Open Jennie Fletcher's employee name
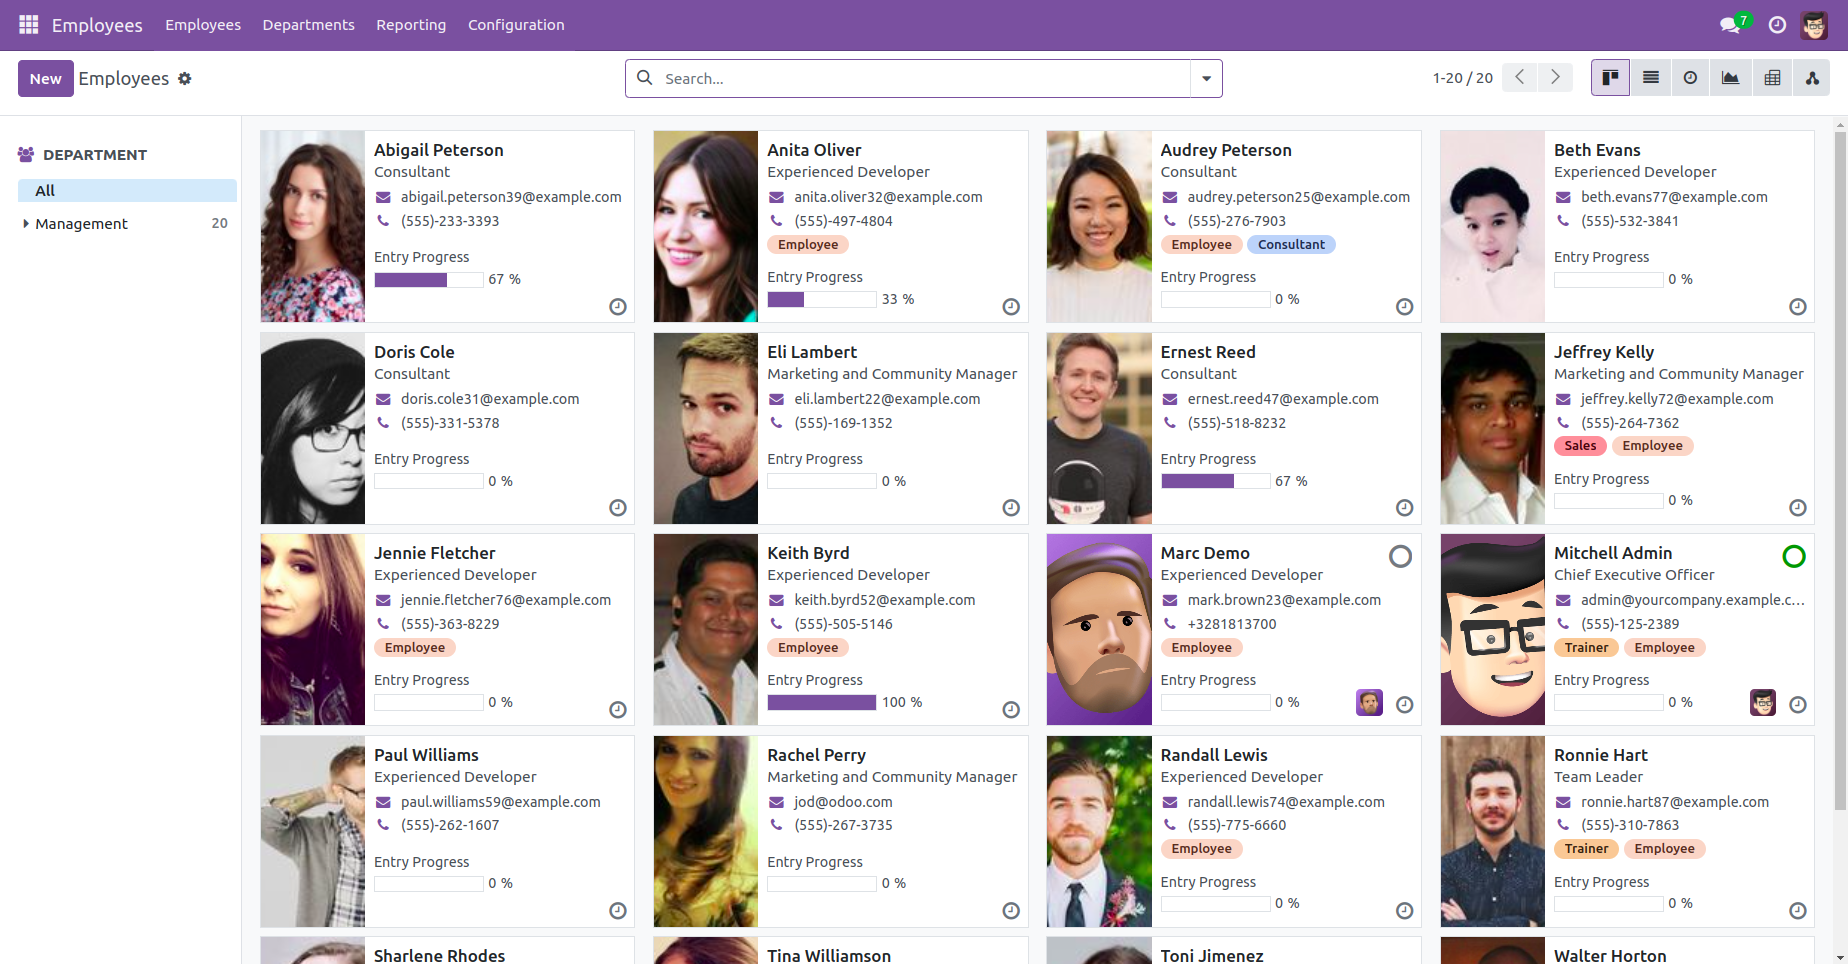The width and height of the screenshot is (1848, 964). coord(434,553)
